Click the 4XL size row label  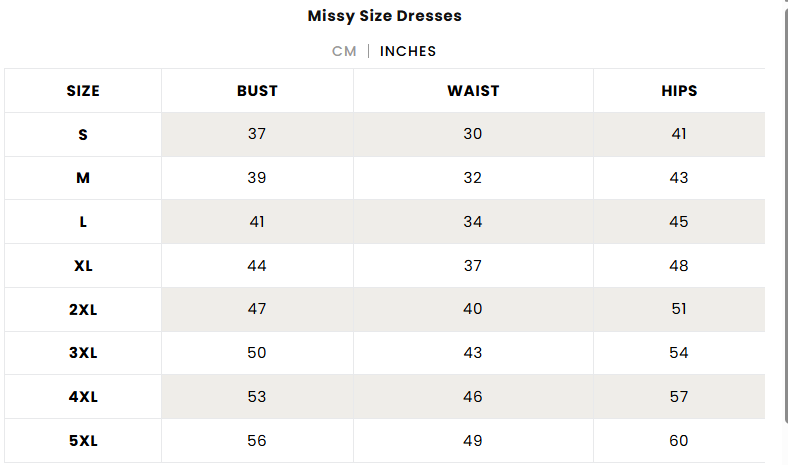83,397
